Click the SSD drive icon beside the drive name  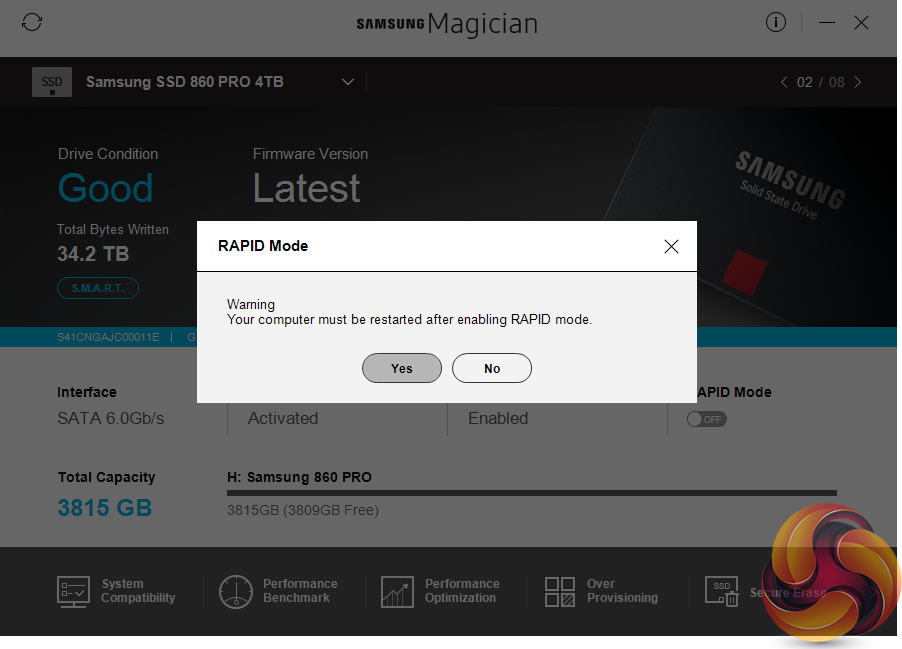pos(51,82)
